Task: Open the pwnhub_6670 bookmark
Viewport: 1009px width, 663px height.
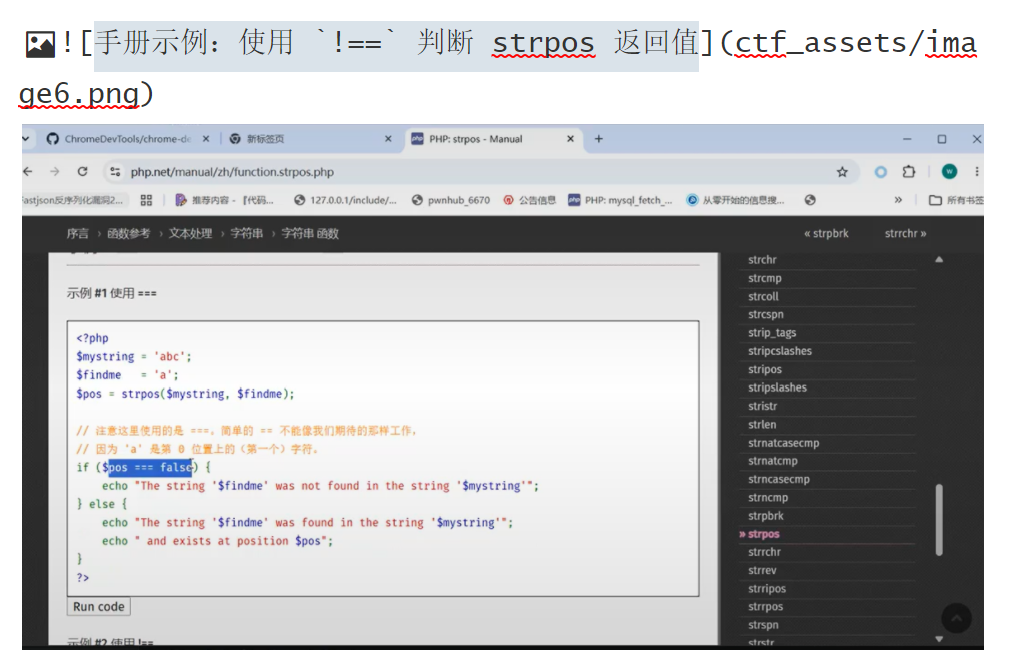Action: 451,200
